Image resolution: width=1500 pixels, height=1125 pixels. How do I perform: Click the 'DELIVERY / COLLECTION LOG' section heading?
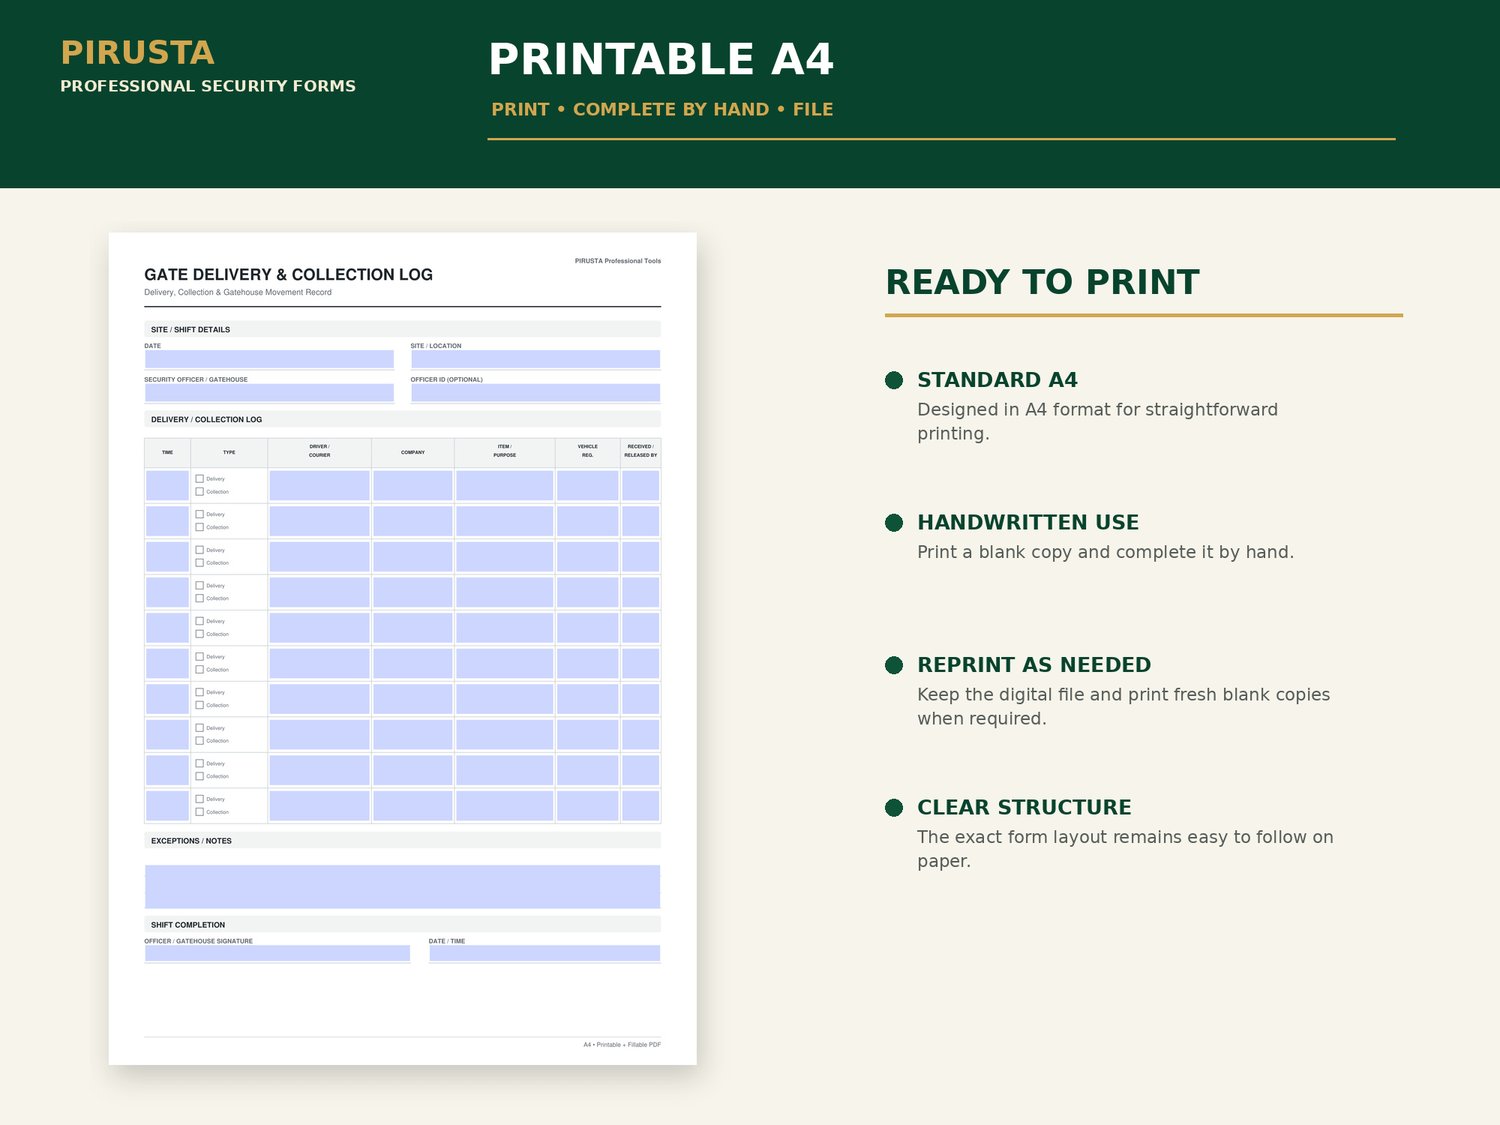[x=206, y=420]
